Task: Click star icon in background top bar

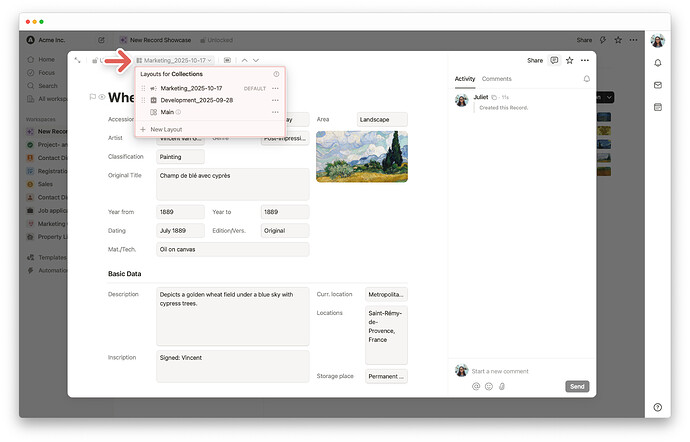Action: [x=618, y=40]
